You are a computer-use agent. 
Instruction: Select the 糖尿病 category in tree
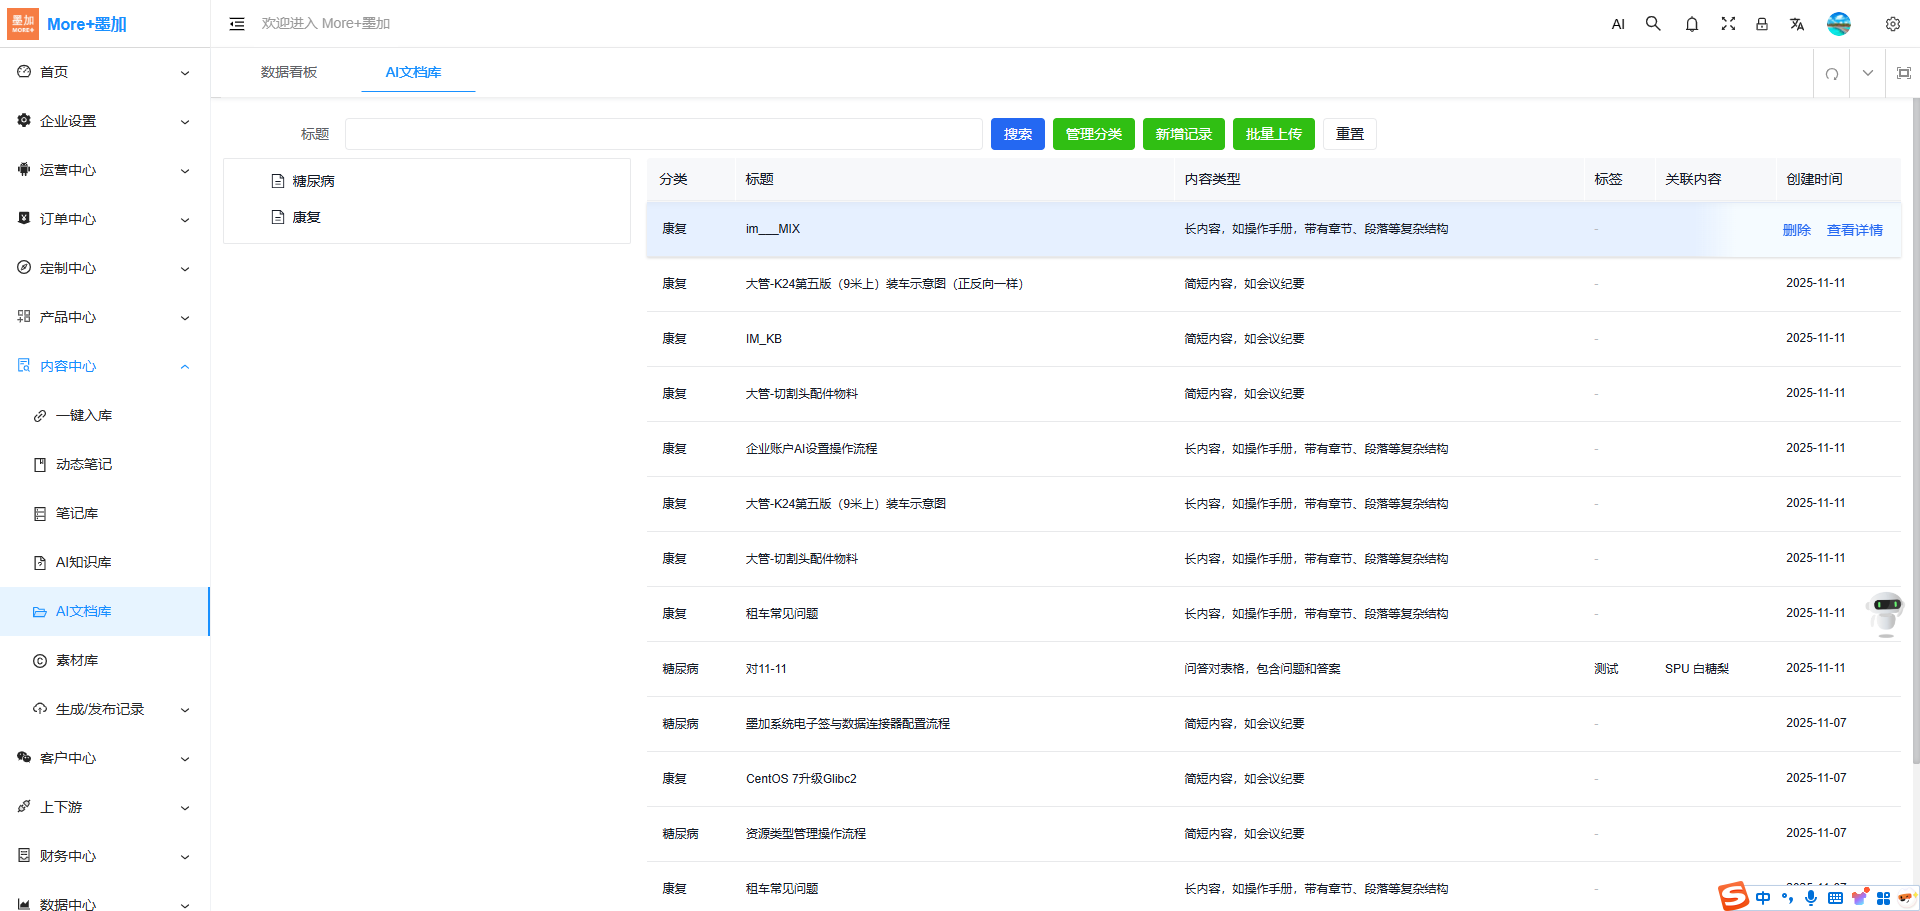pyautogui.click(x=313, y=181)
